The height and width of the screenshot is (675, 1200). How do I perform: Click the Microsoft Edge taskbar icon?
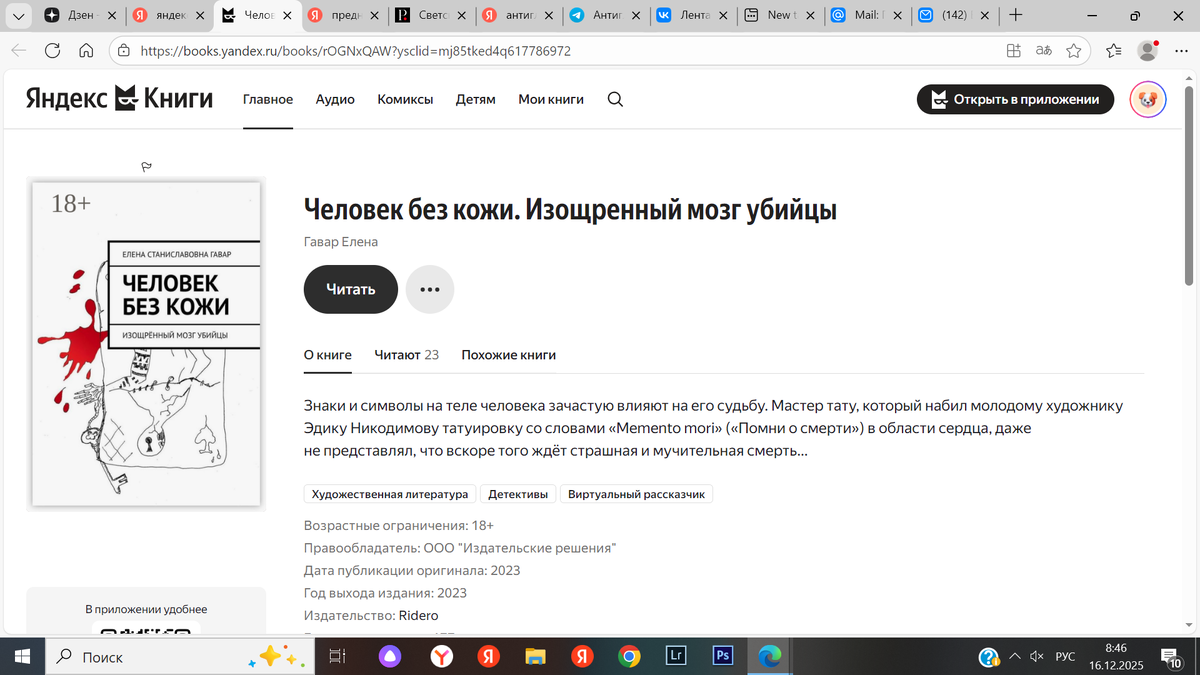pos(769,656)
